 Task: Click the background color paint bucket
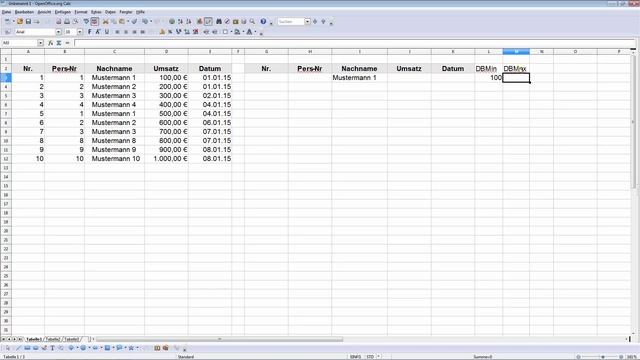point(237,32)
